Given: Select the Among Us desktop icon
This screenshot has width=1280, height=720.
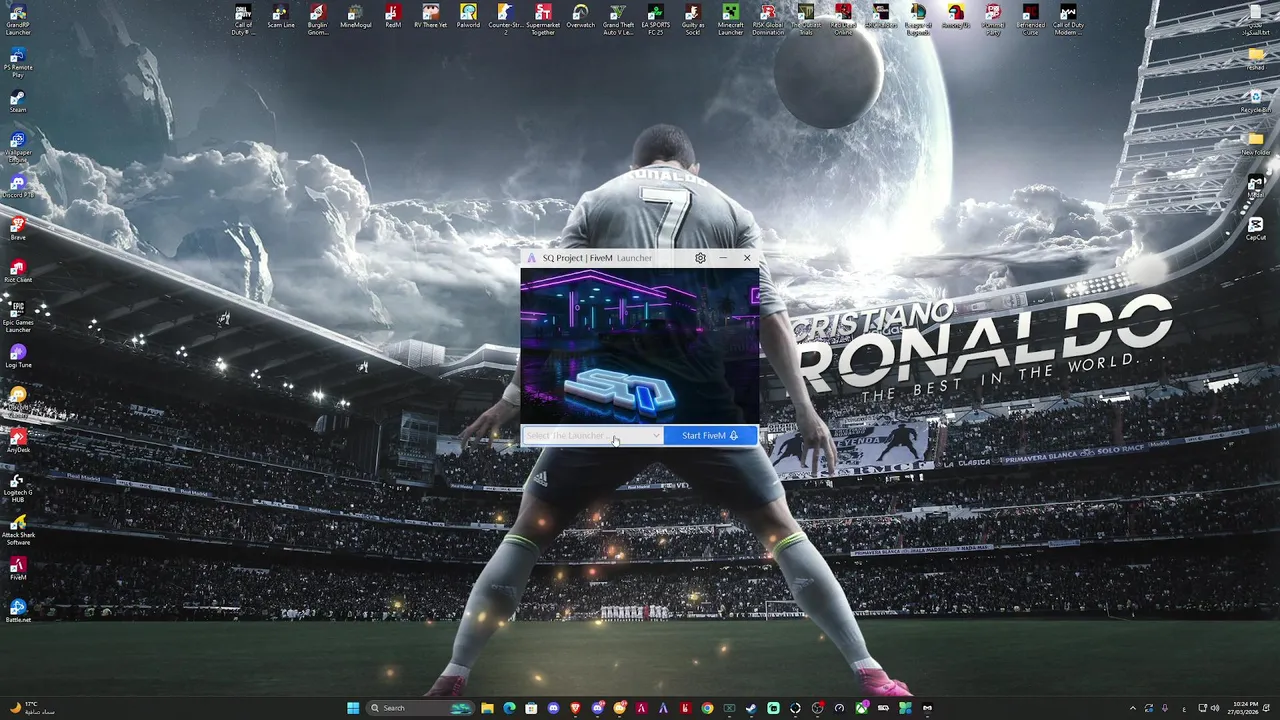Looking at the screenshot, I should pyautogui.click(x=955, y=17).
